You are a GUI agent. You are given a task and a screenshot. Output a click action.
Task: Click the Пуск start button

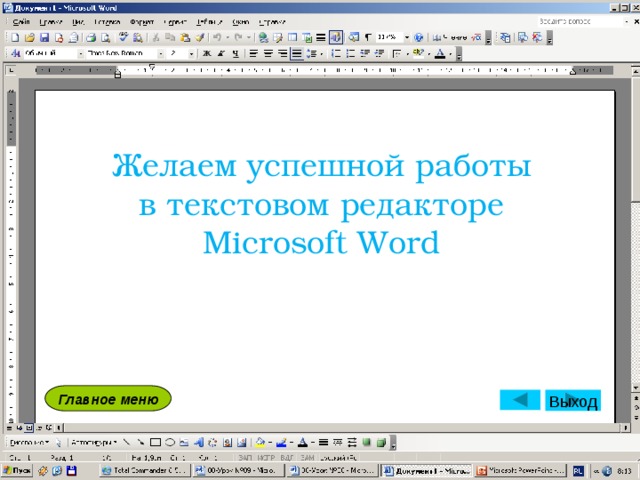coord(17,471)
